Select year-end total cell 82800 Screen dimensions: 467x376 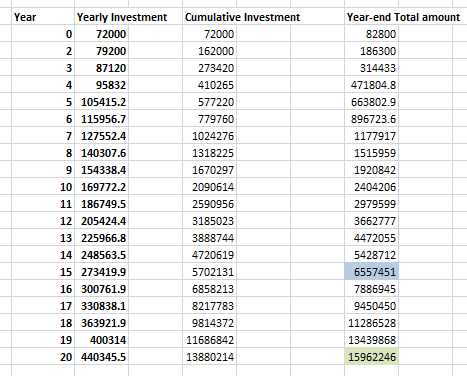point(371,34)
